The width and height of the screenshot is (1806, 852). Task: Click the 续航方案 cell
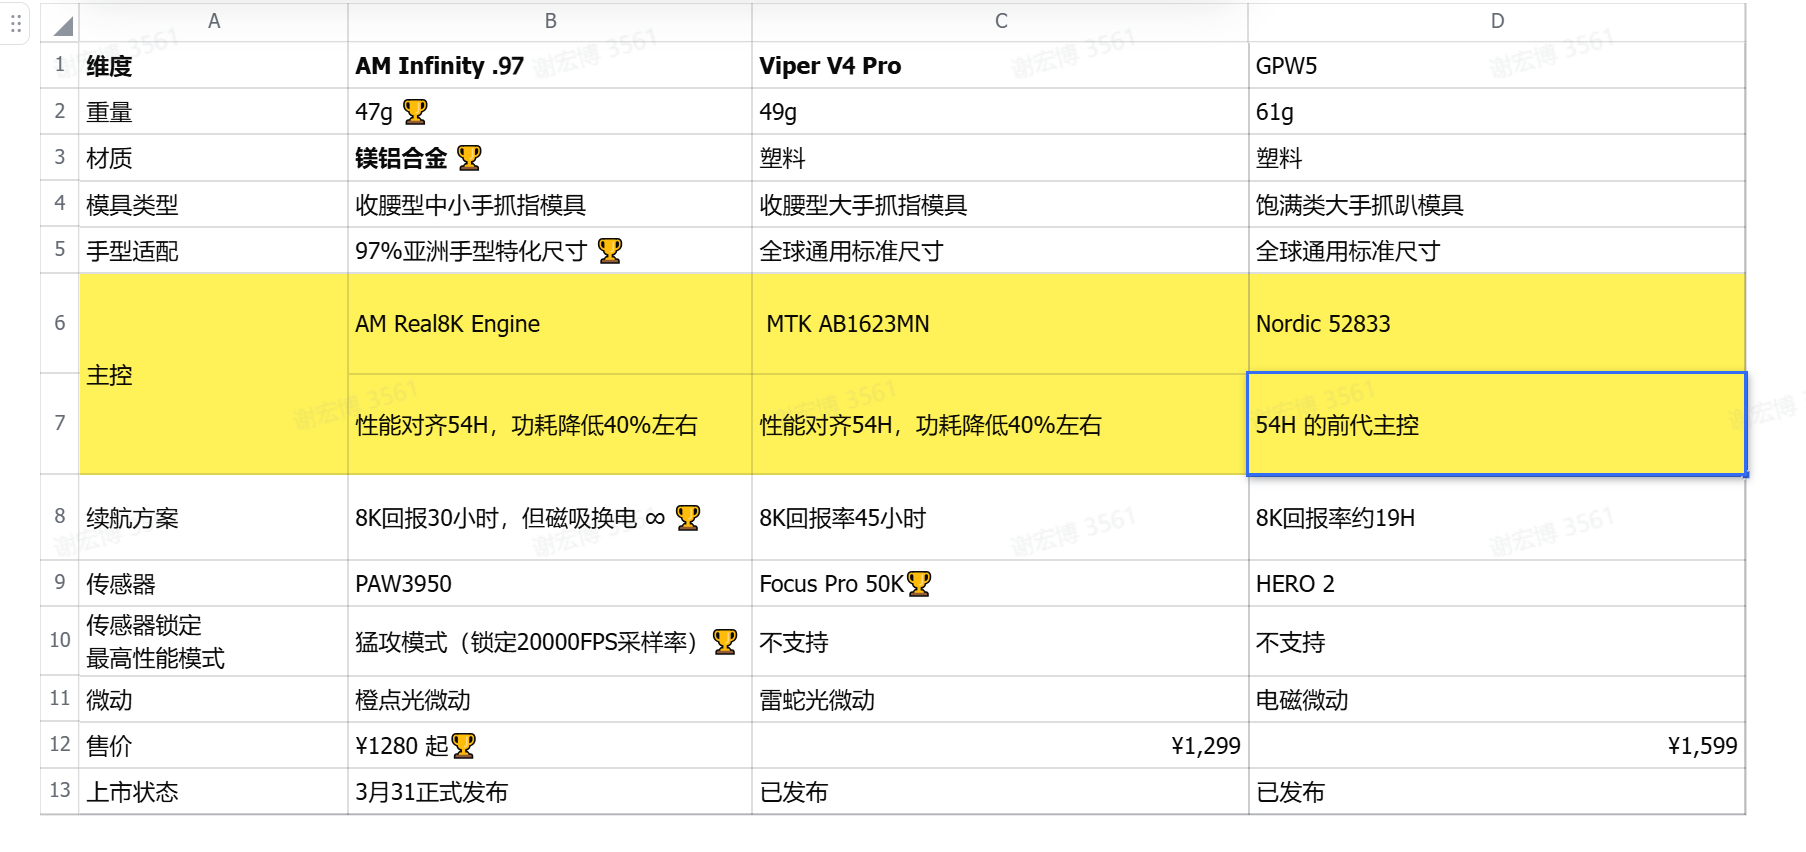(214, 518)
